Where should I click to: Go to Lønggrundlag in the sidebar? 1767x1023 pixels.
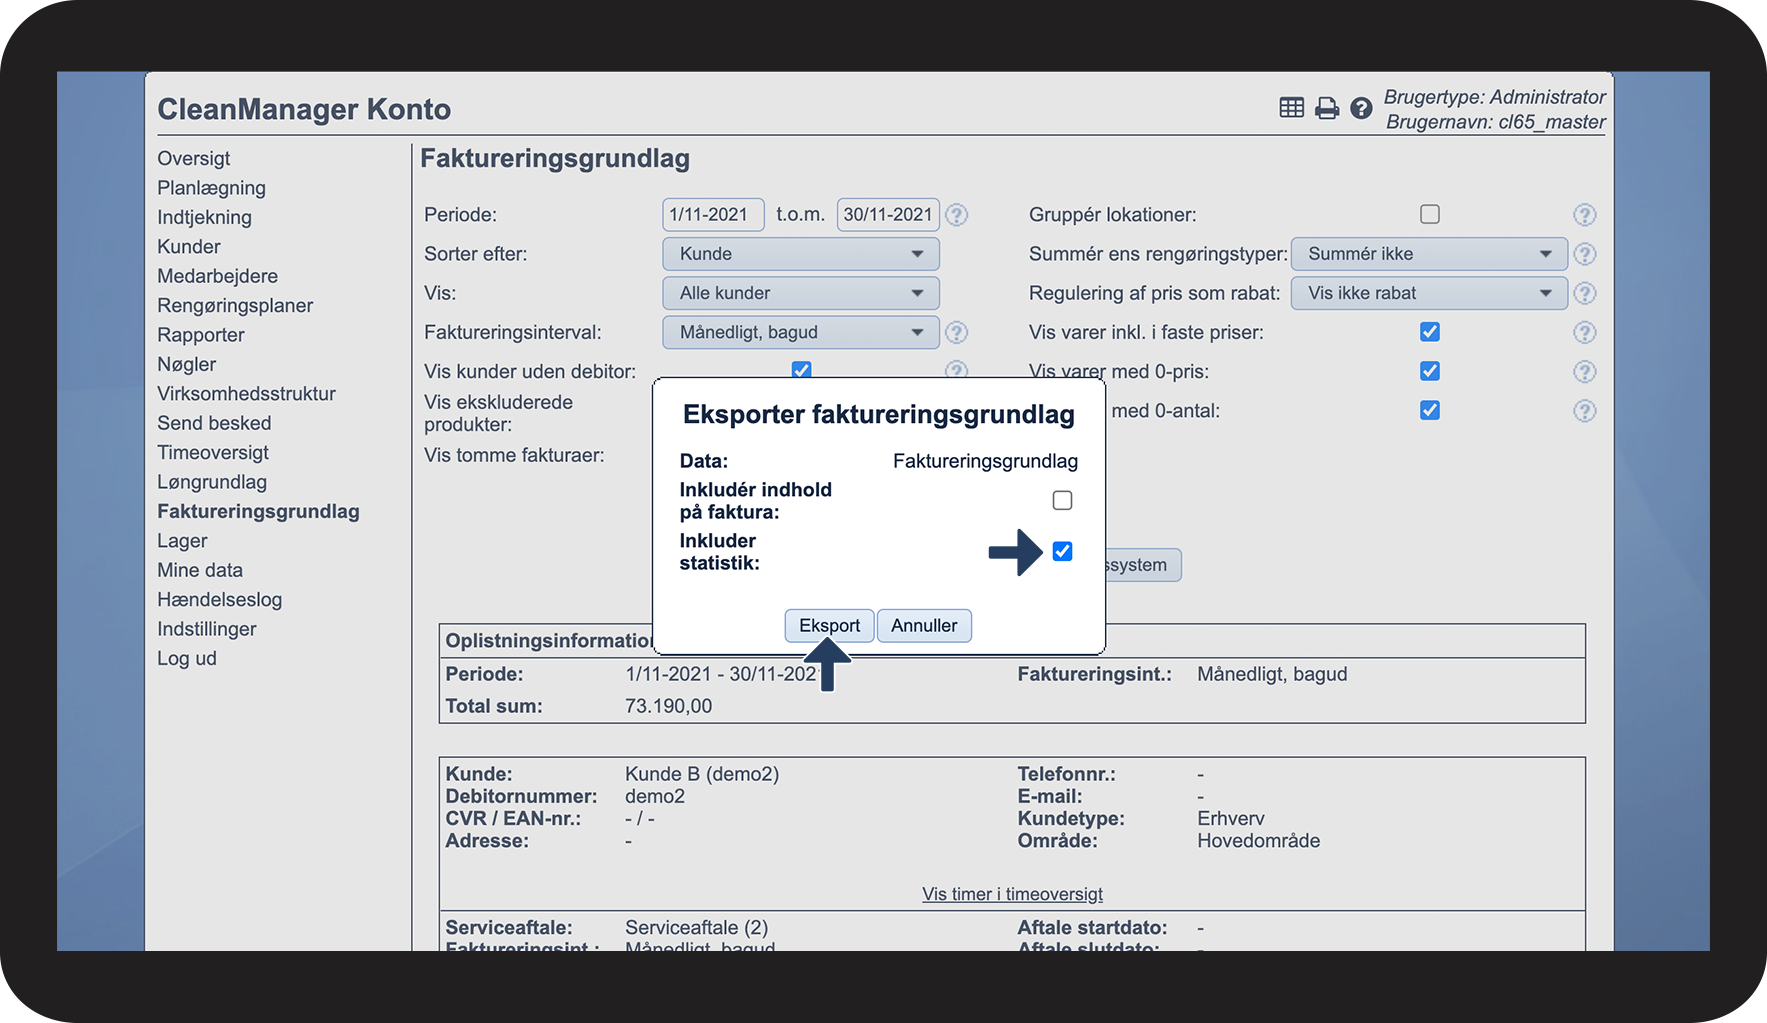212,482
